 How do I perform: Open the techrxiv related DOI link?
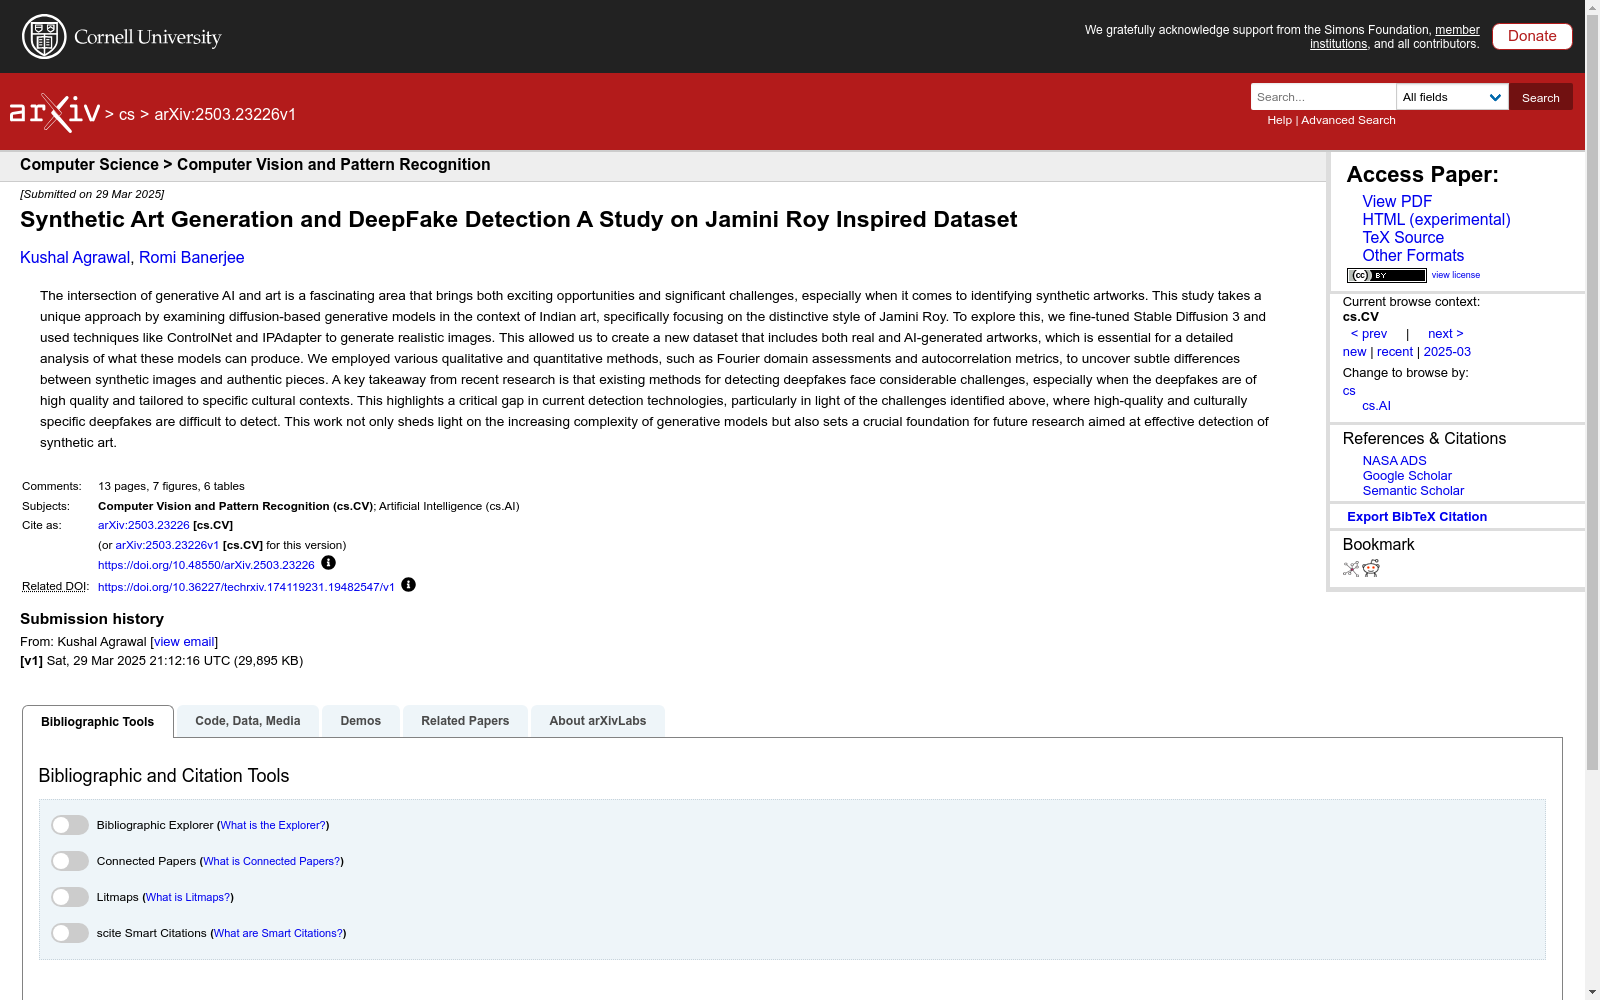pos(246,587)
